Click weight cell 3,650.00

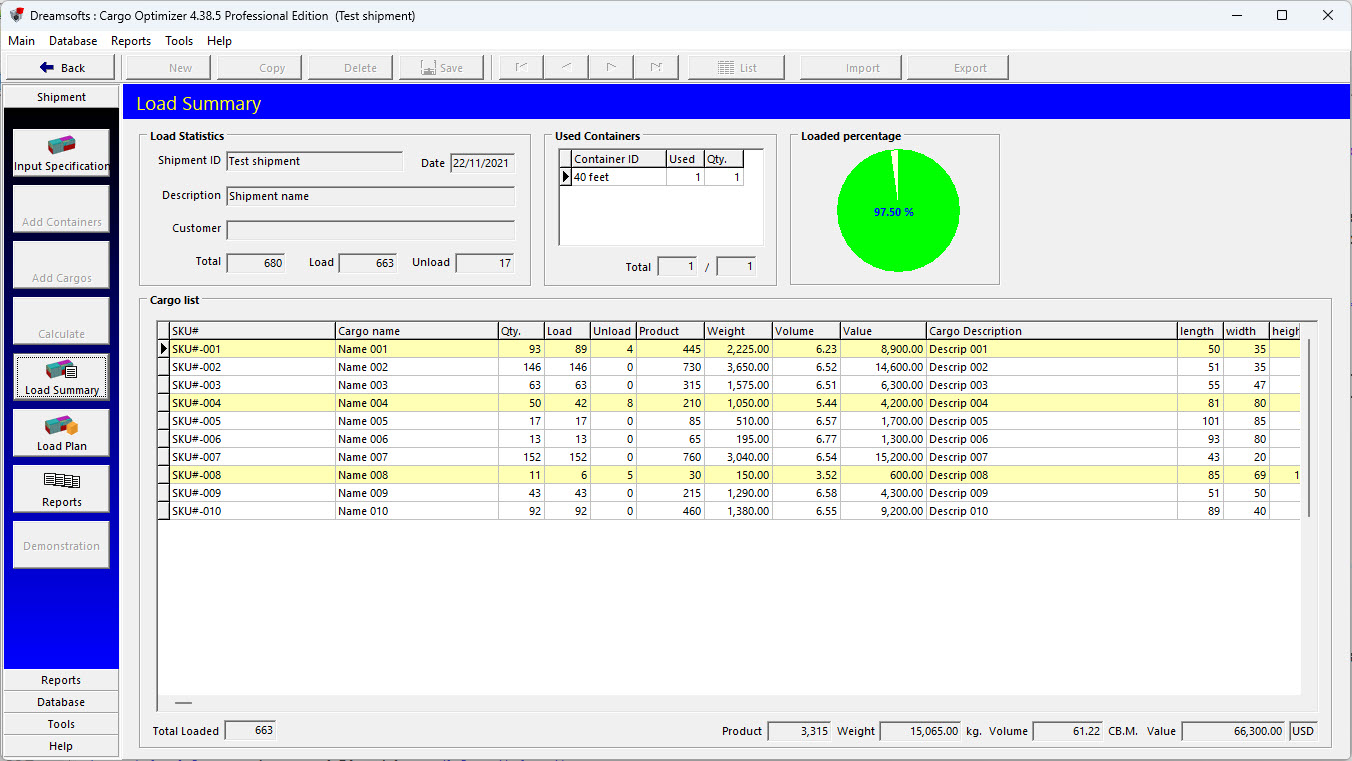pyautogui.click(x=738, y=367)
